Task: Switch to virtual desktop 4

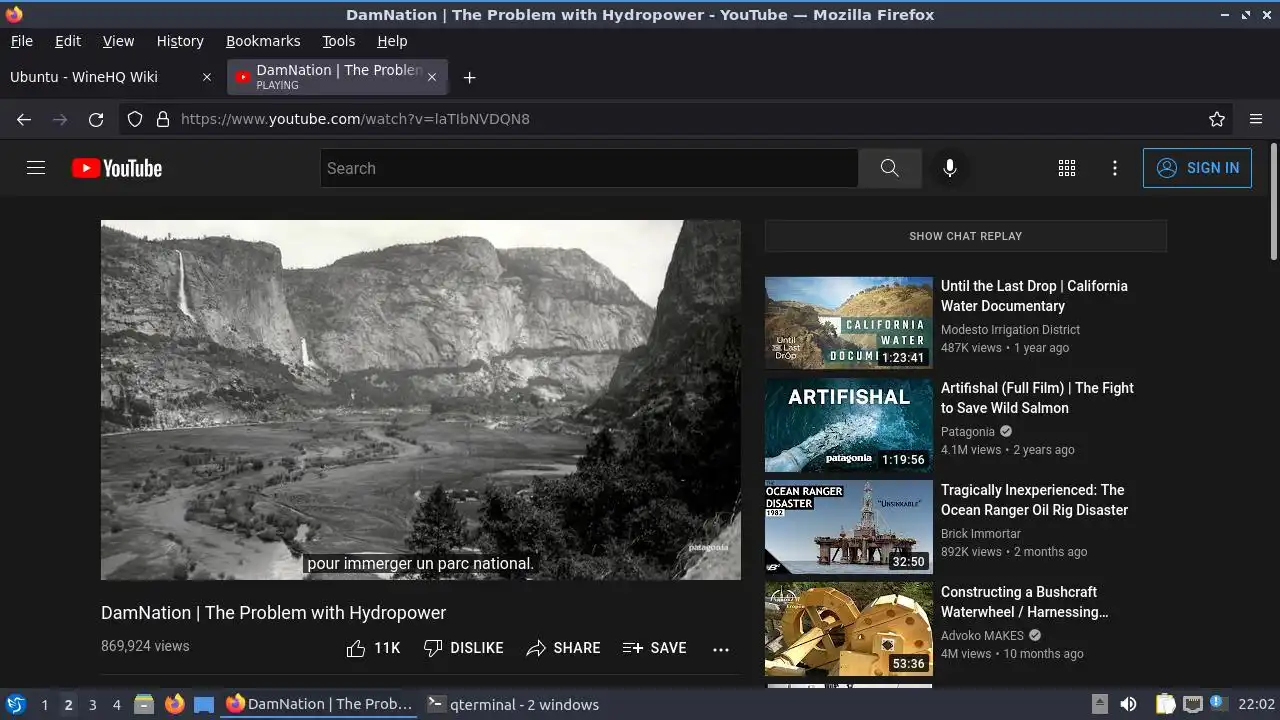Action: [x=116, y=704]
